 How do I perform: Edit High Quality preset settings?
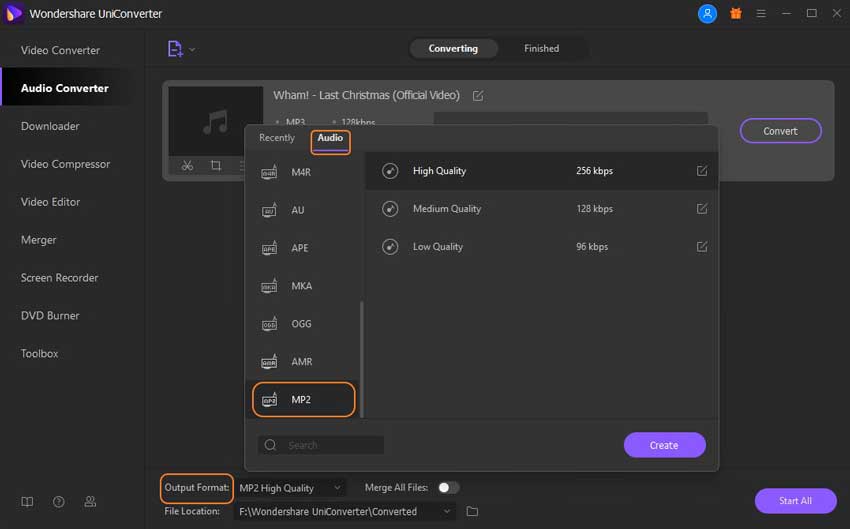tap(701, 171)
